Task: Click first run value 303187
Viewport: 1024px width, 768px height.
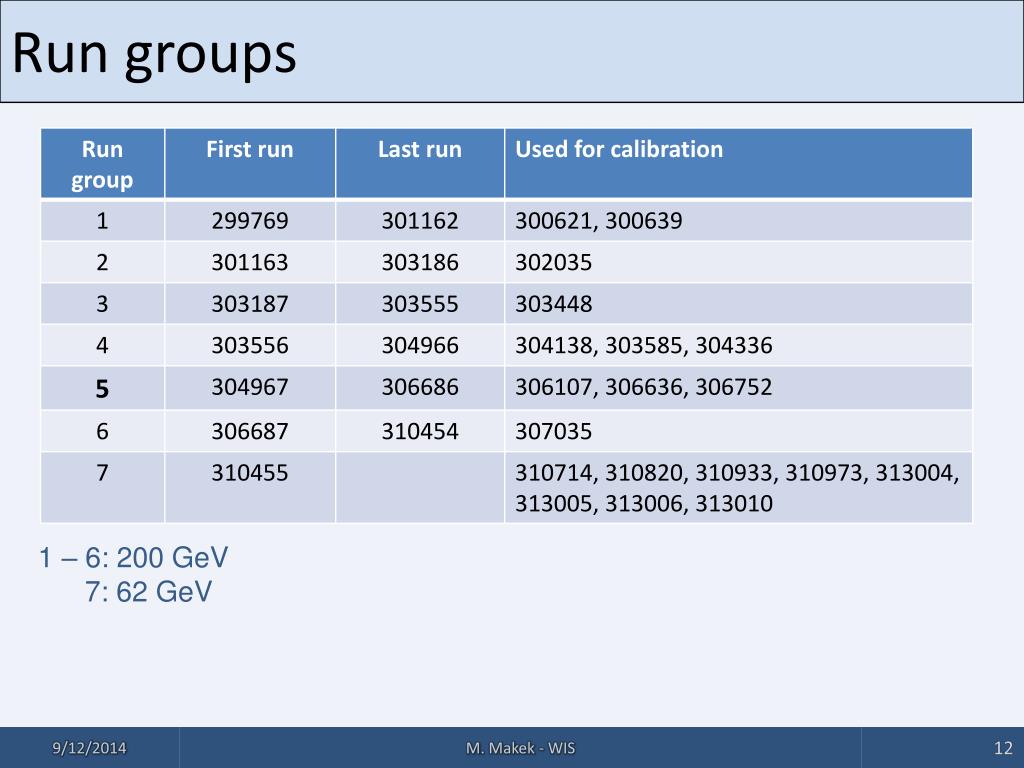Action: pyautogui.click(x=249, y=304)
